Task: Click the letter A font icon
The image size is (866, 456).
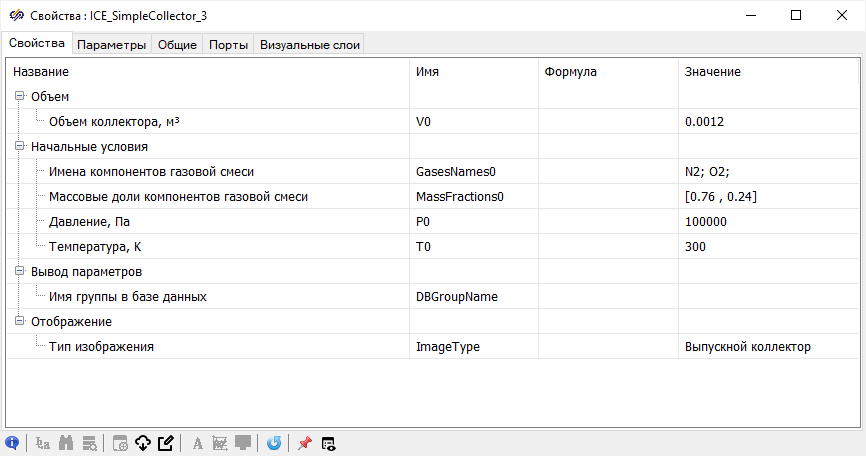Action: click(x=198, y=443)
